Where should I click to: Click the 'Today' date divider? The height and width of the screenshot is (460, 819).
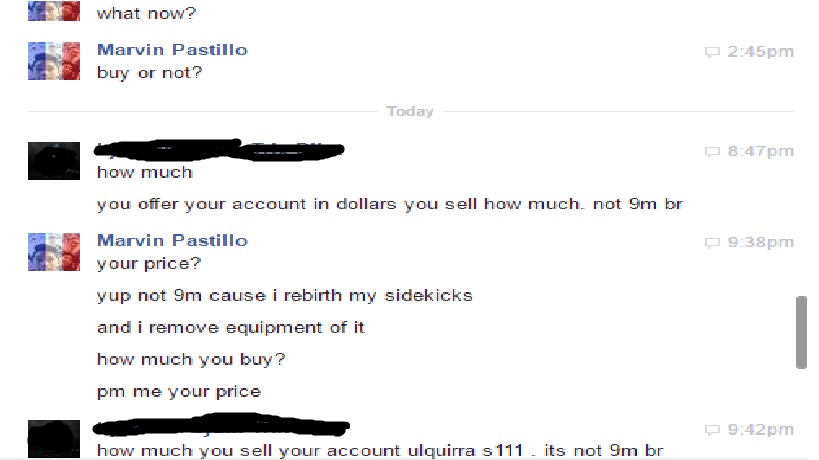click(x=410, y=111)
